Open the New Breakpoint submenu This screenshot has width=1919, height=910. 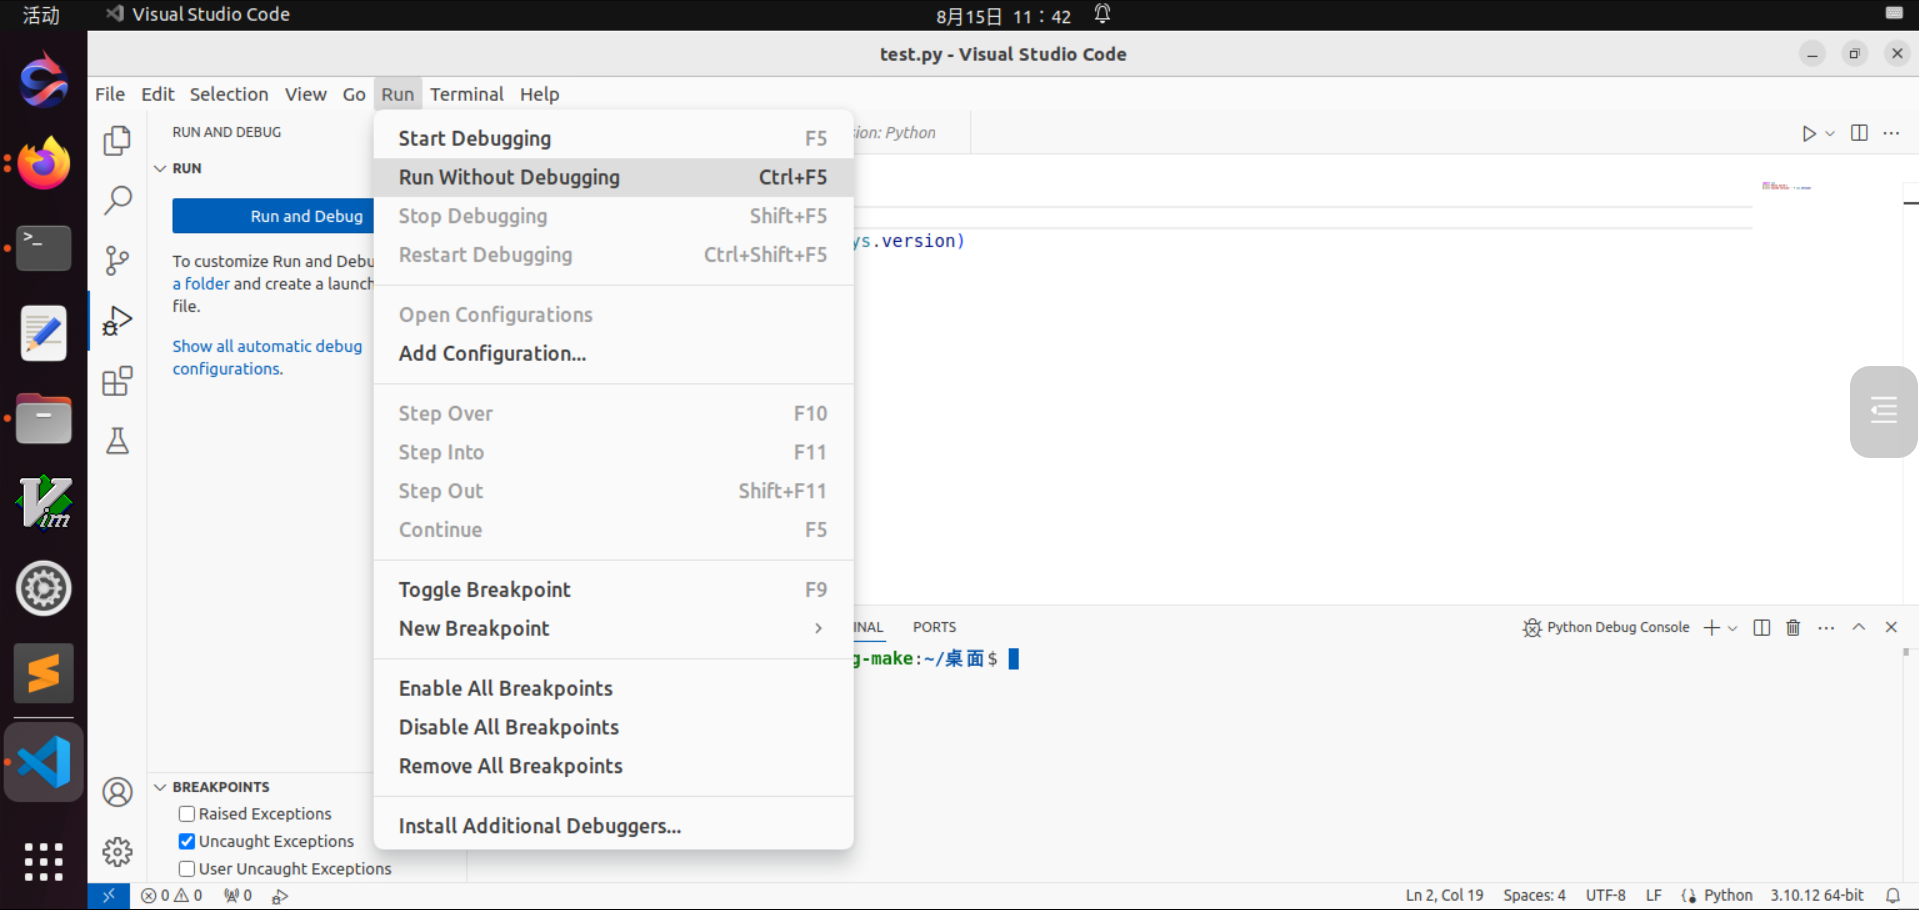click(x=612, y=628)
